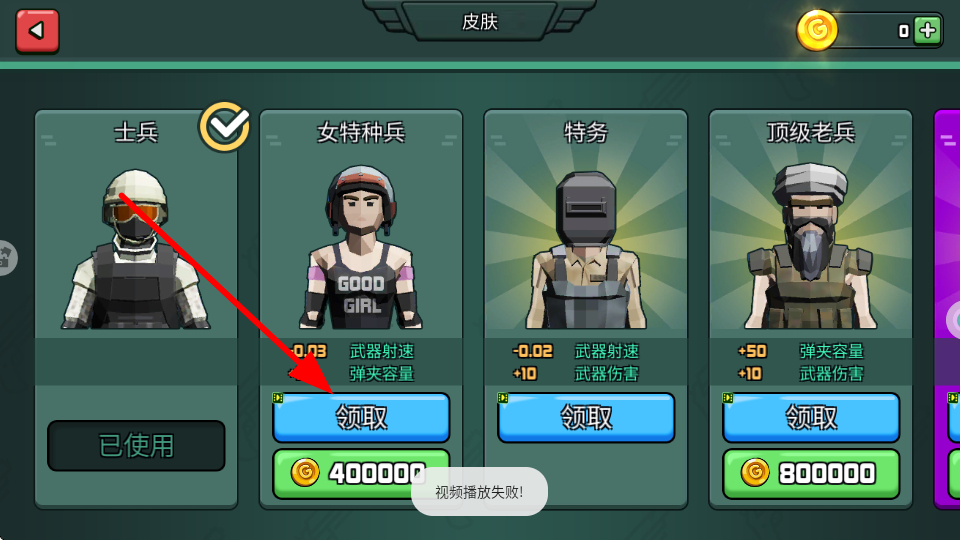The height and width of the screenshot is (540, 960).
Task: Tap the green plus add-coins icon
Action: click(x=928, y=30)
